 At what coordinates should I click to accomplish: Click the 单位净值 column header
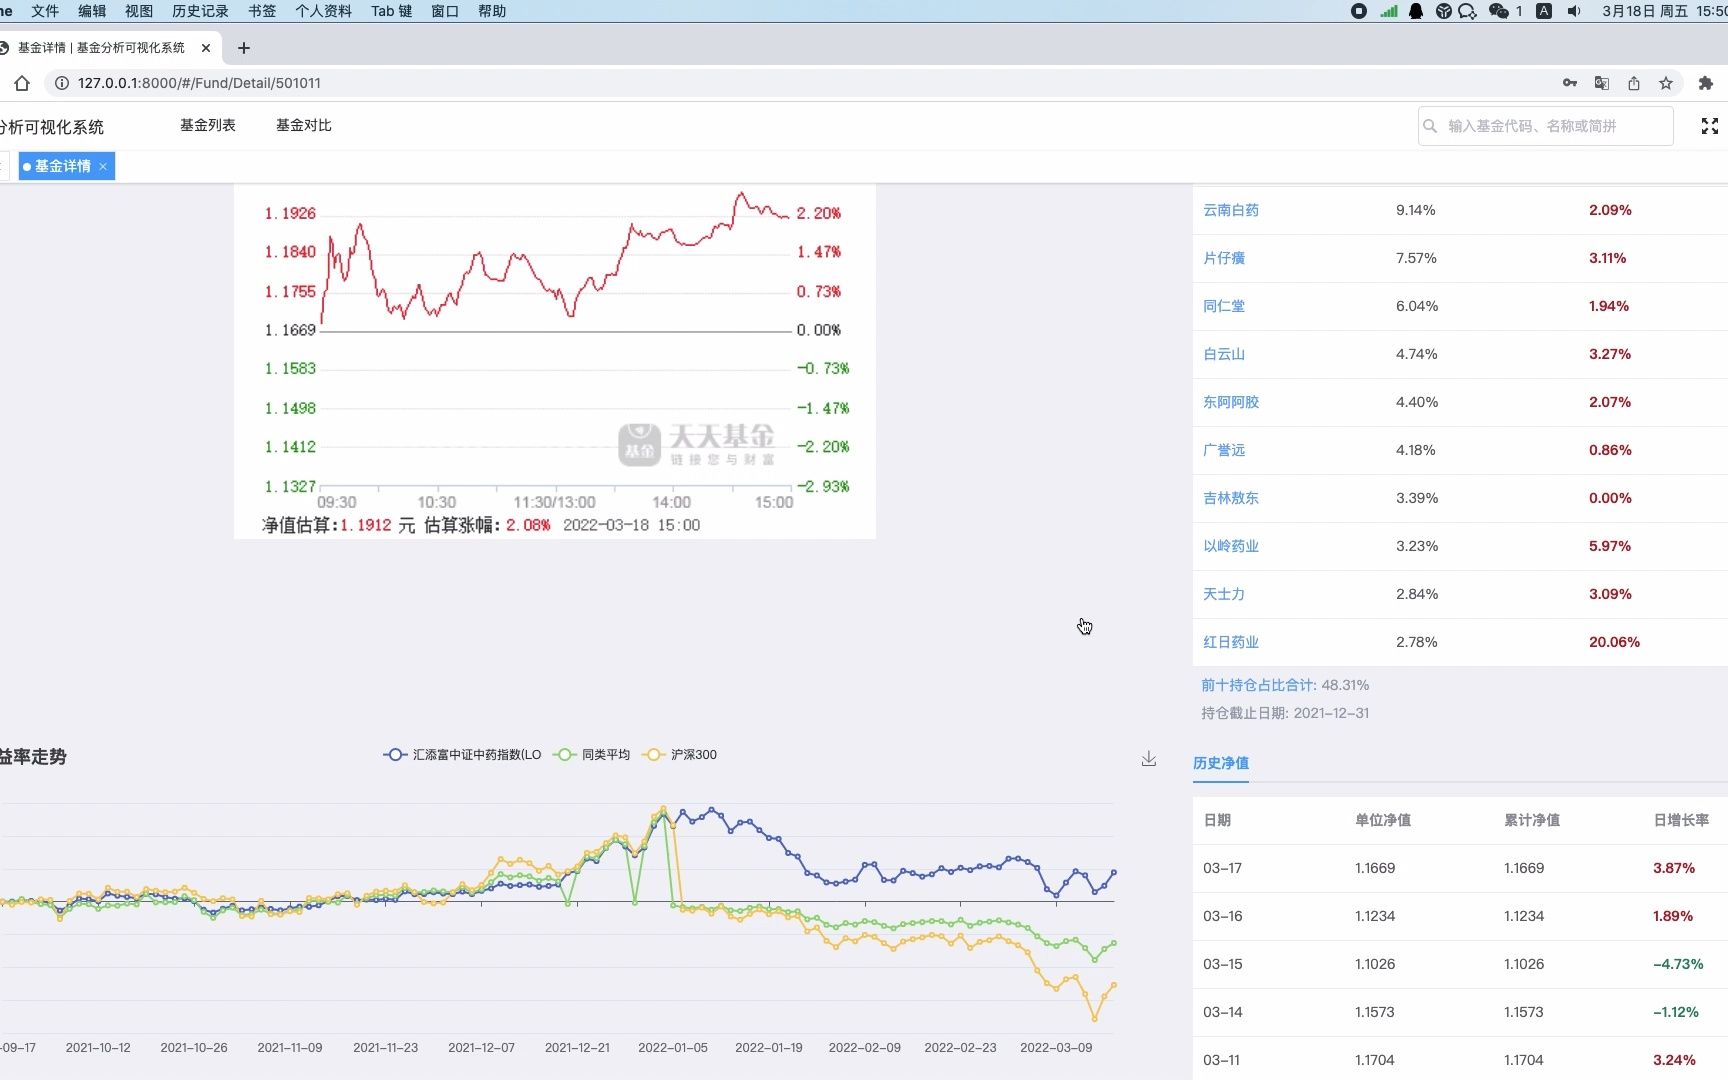pos(1383,820)
